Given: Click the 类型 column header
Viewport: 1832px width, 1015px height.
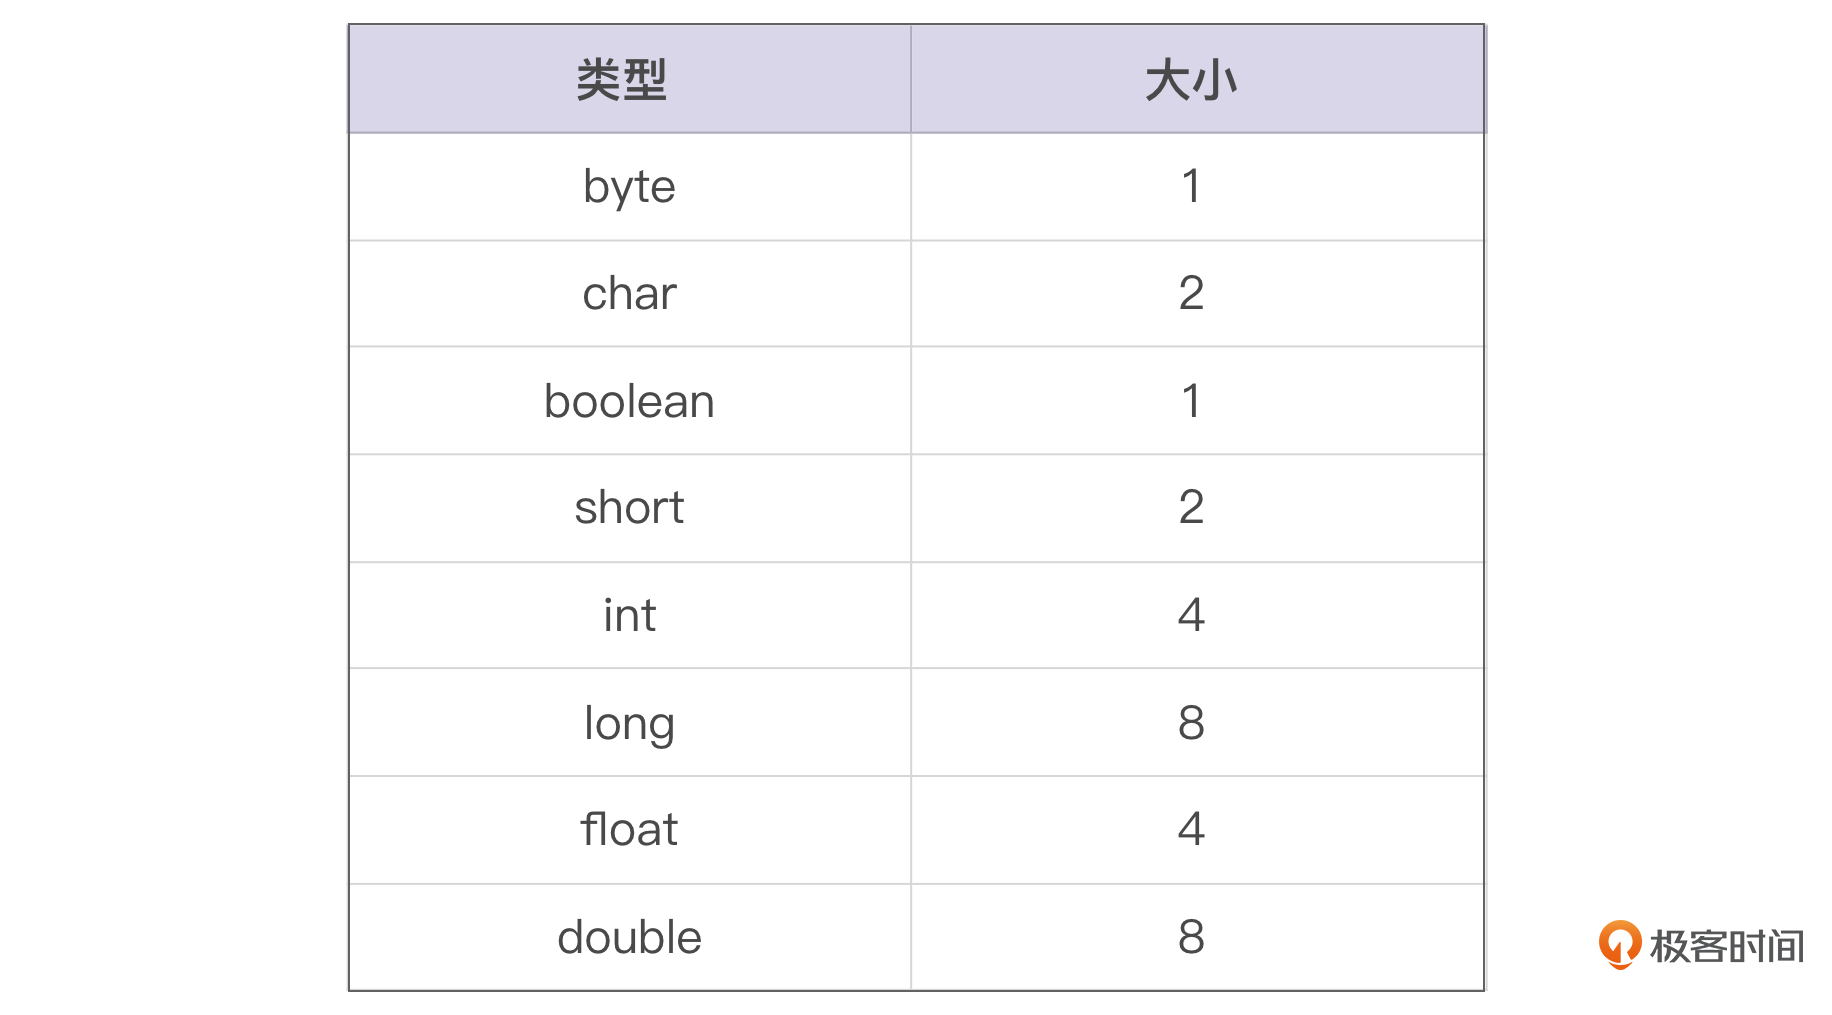Looking at the screenshot, I should point(622,80).
